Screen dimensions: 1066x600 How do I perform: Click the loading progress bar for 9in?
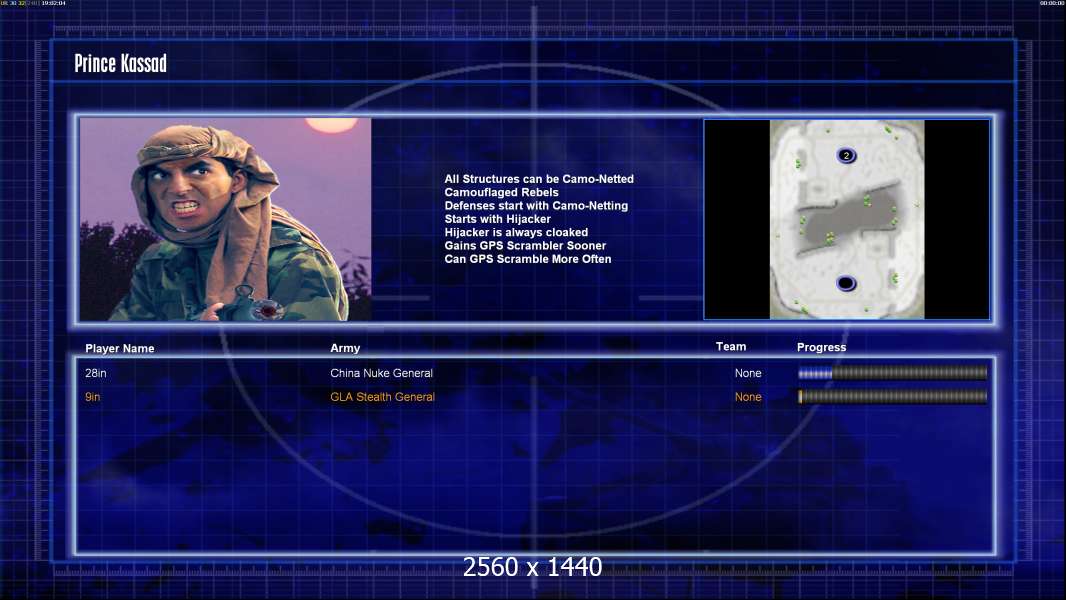pyautogui.click(x=893, y=397)
